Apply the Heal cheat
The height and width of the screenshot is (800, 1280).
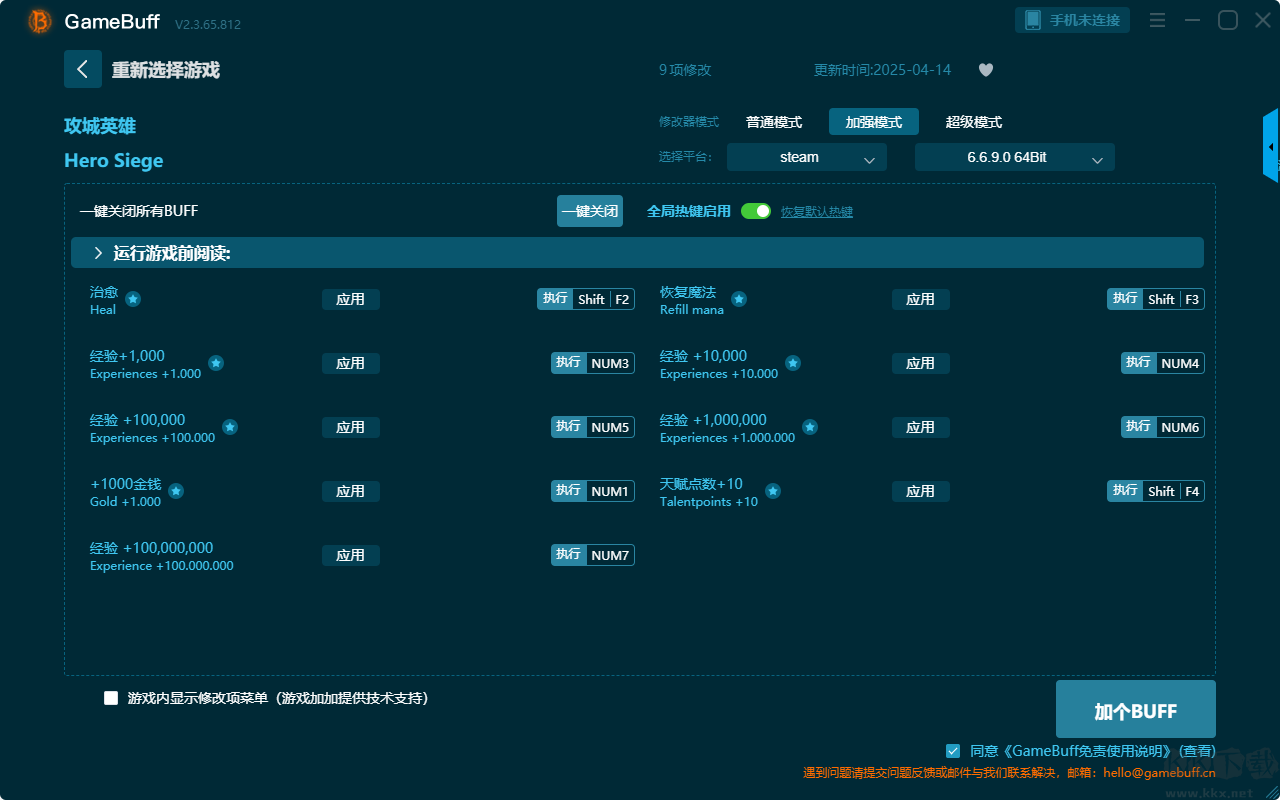[351, 299]
